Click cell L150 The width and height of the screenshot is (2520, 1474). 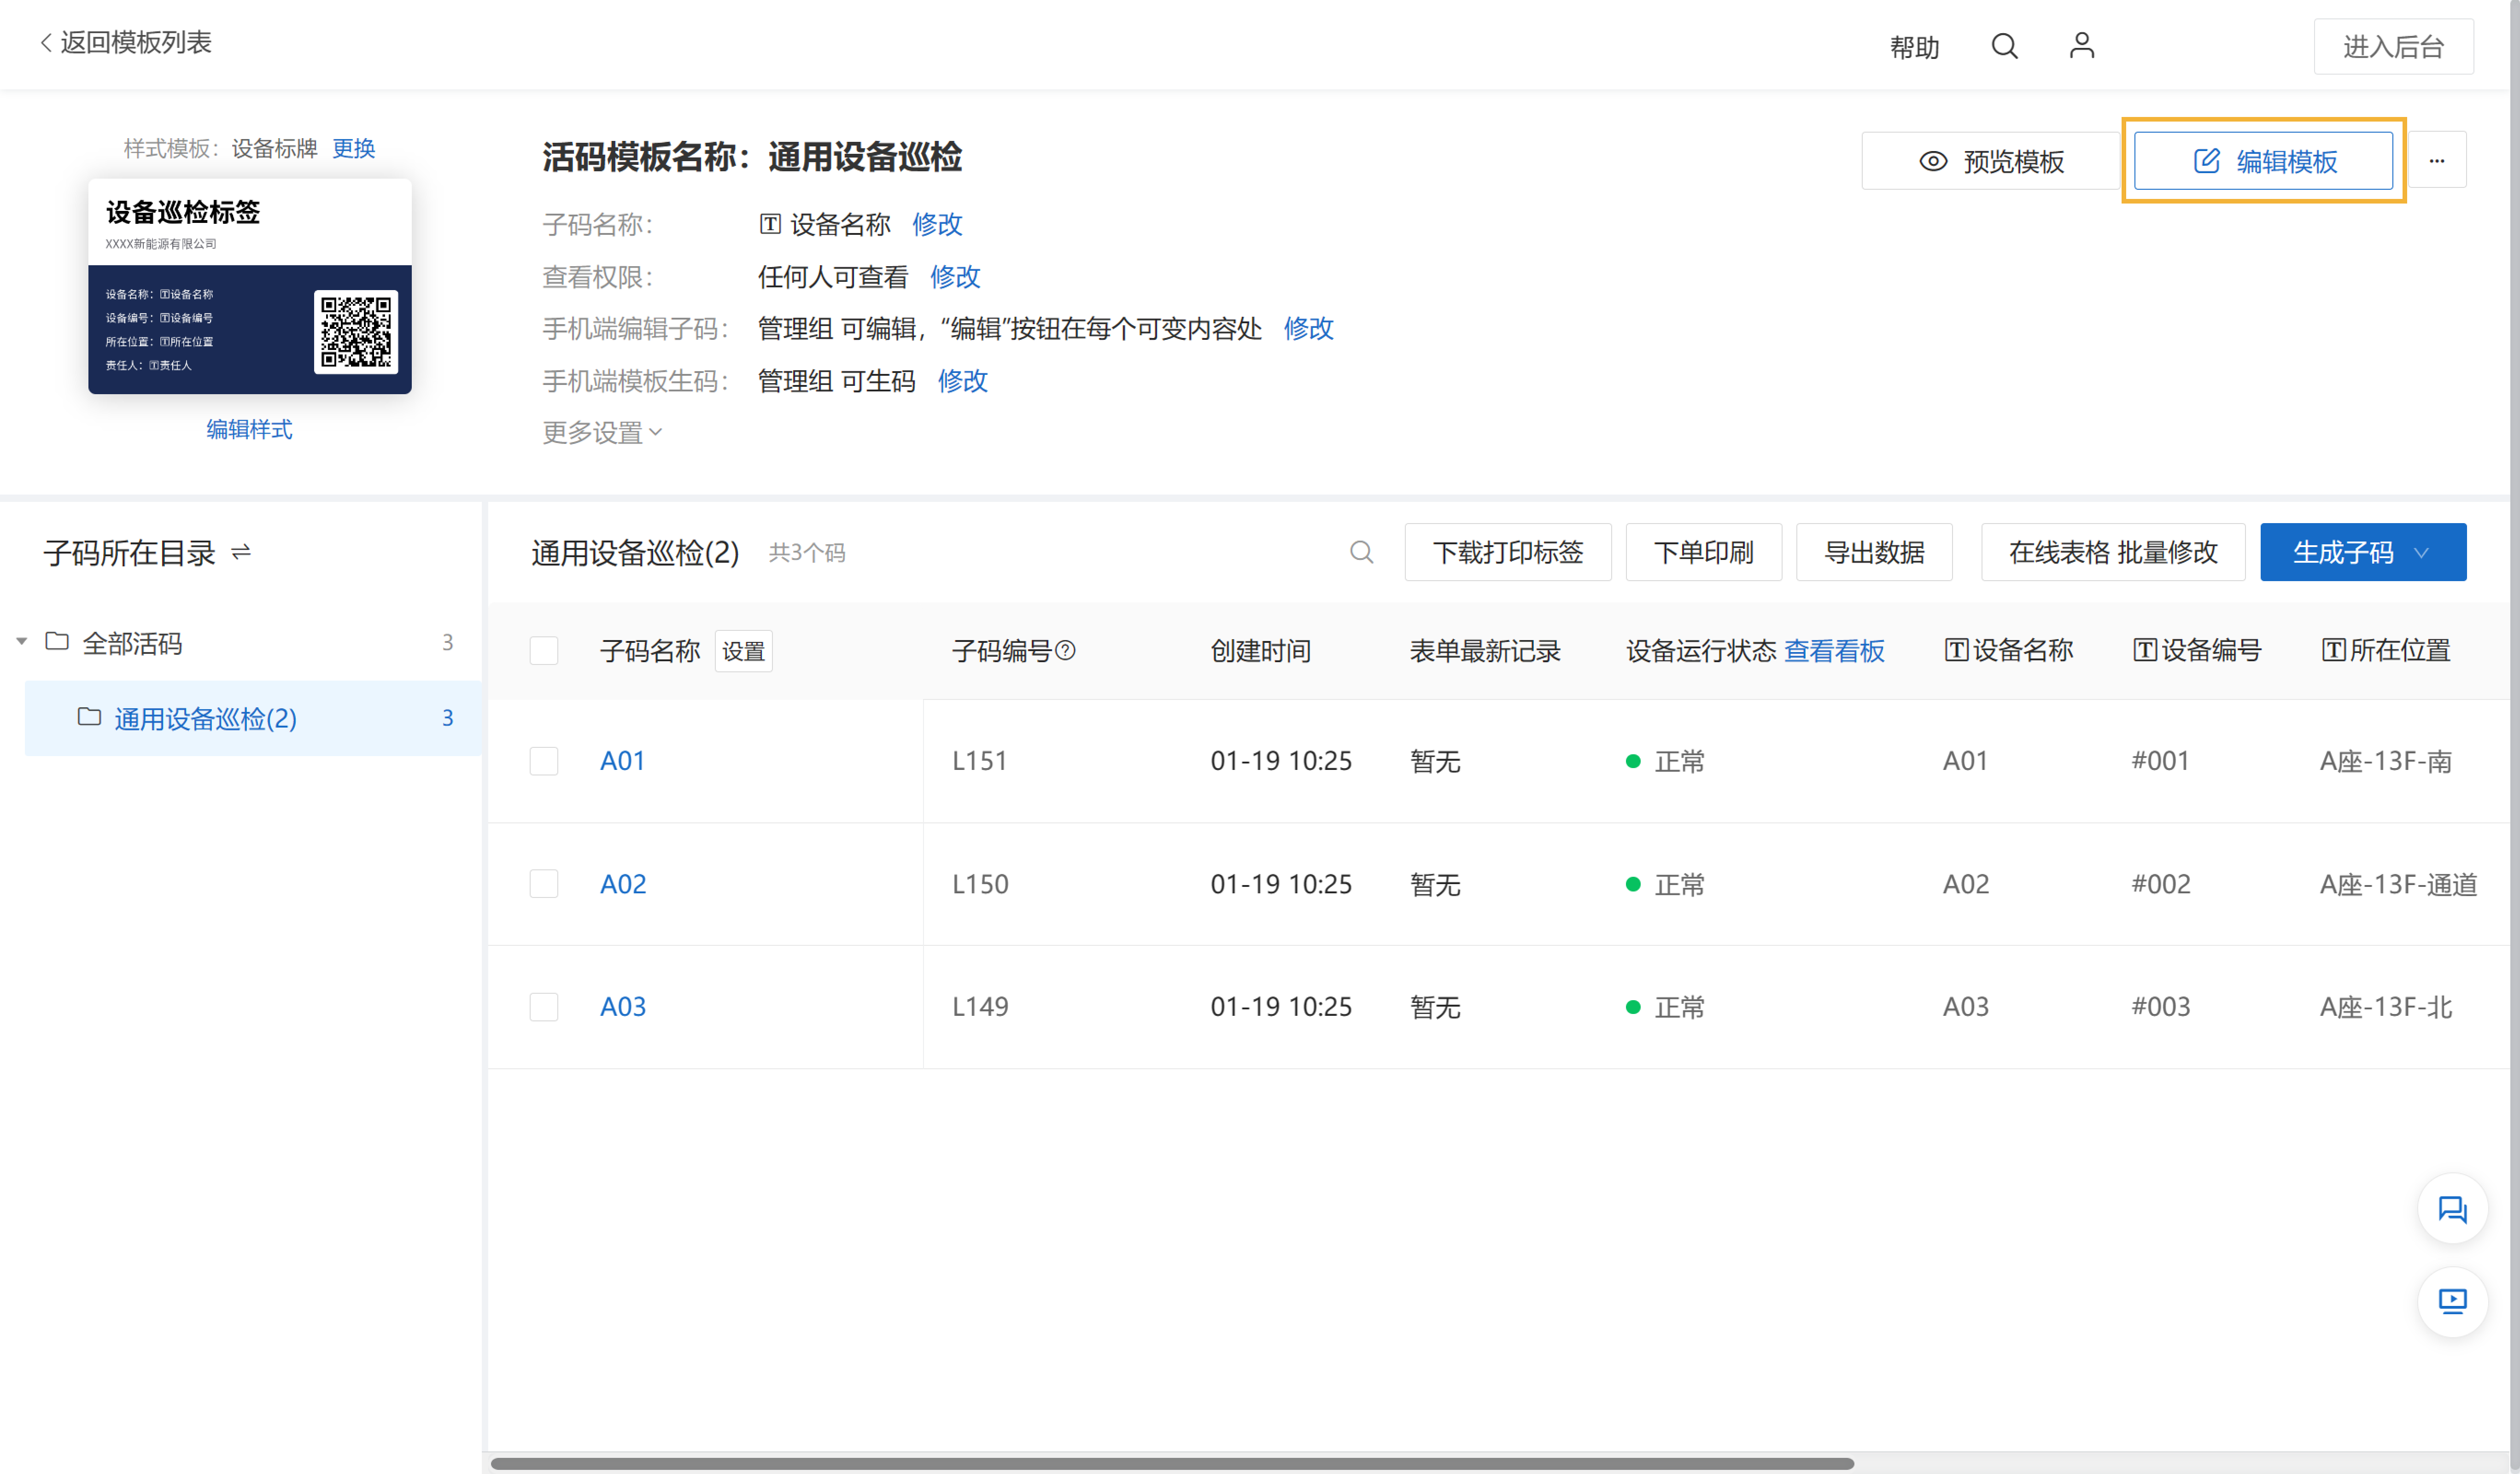(980, 884)
